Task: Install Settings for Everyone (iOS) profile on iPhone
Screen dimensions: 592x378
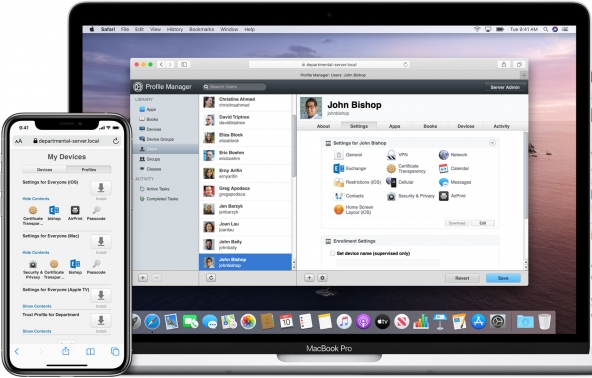Action: [x=101, y=188]
